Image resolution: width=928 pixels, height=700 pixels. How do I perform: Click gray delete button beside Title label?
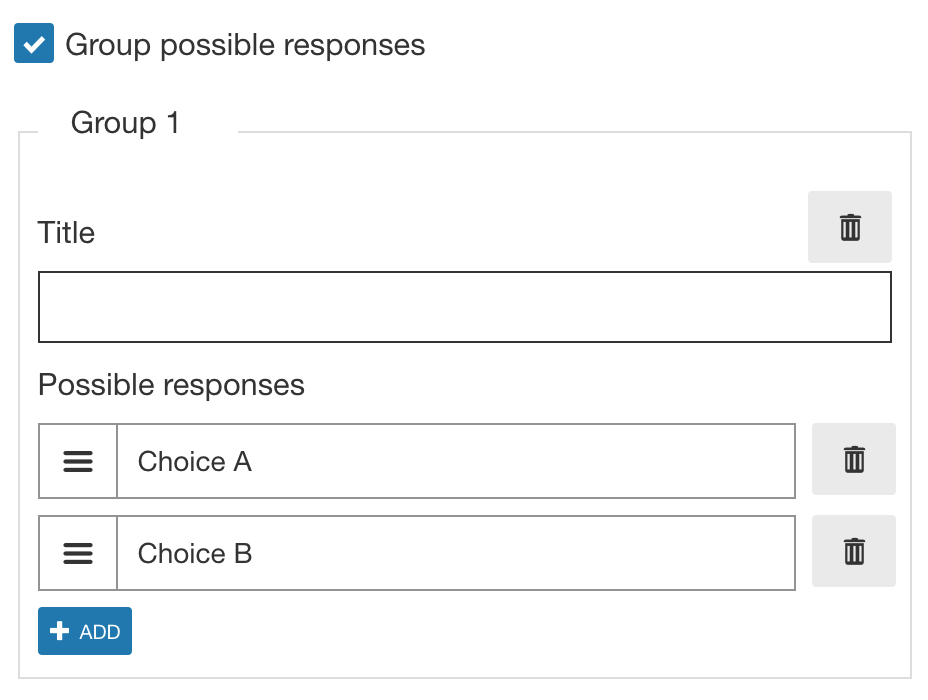point(850,227)
